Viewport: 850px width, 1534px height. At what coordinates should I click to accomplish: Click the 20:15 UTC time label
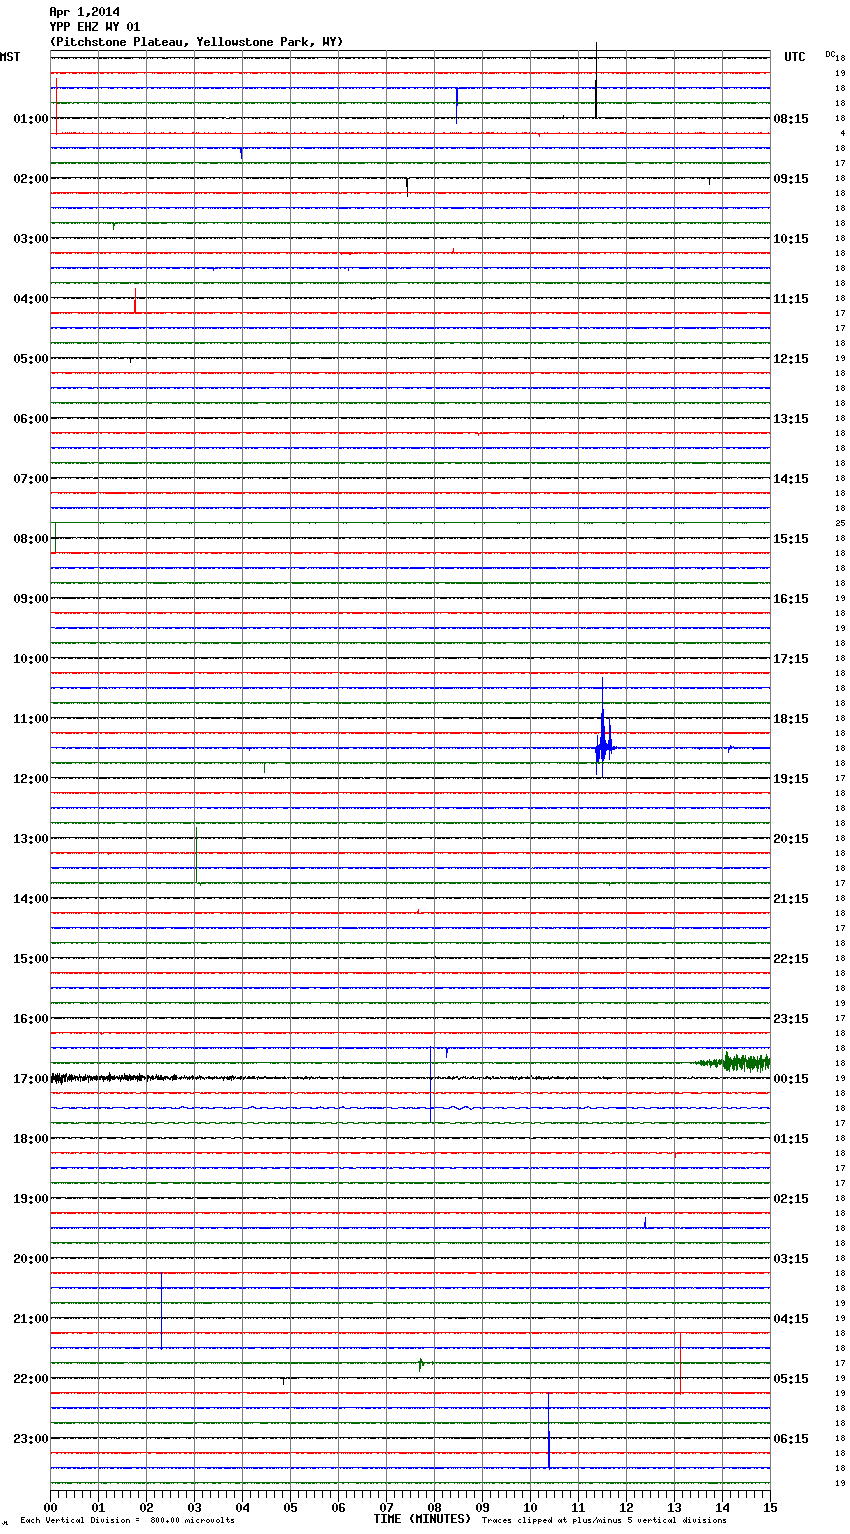point(791,838)
